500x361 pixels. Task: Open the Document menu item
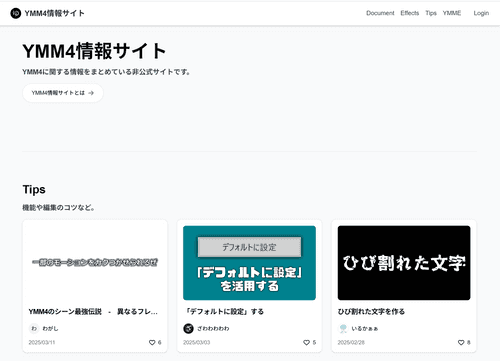point(380,13)
